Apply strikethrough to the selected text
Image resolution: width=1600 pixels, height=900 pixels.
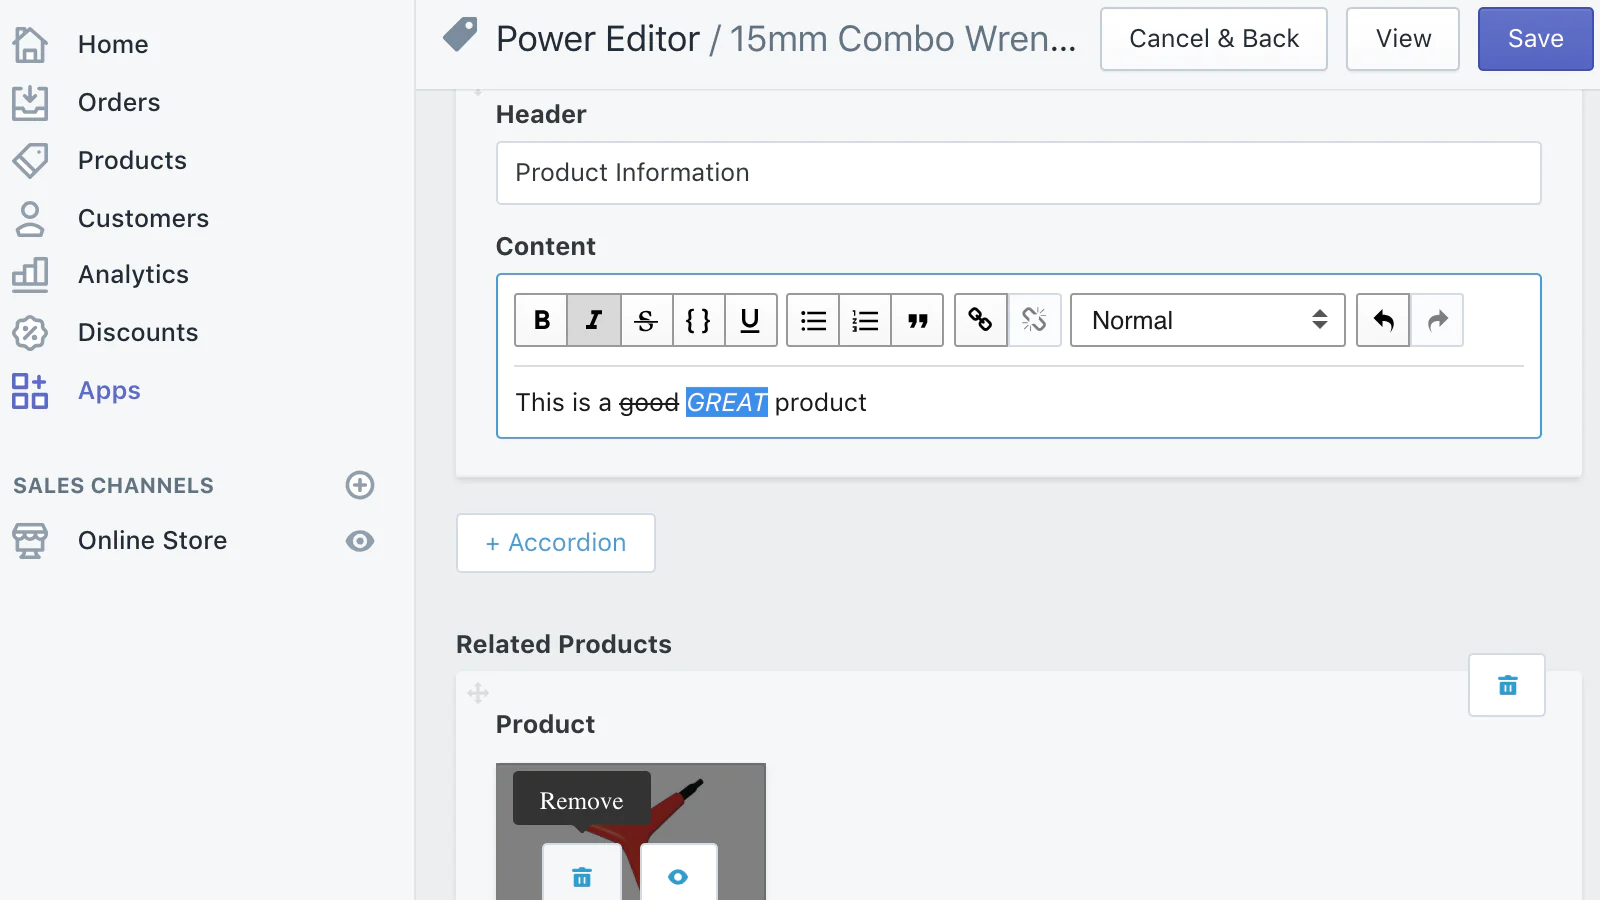pos(646,320)
